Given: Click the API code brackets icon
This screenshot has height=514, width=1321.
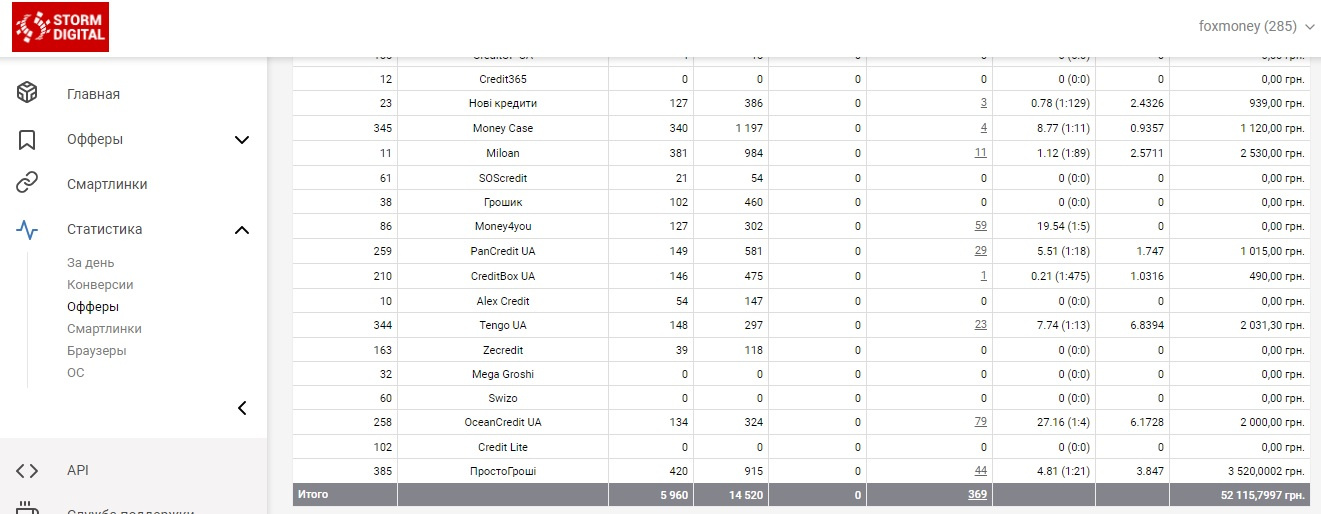Looking at the screenshot, I should (x=27, y=470).
